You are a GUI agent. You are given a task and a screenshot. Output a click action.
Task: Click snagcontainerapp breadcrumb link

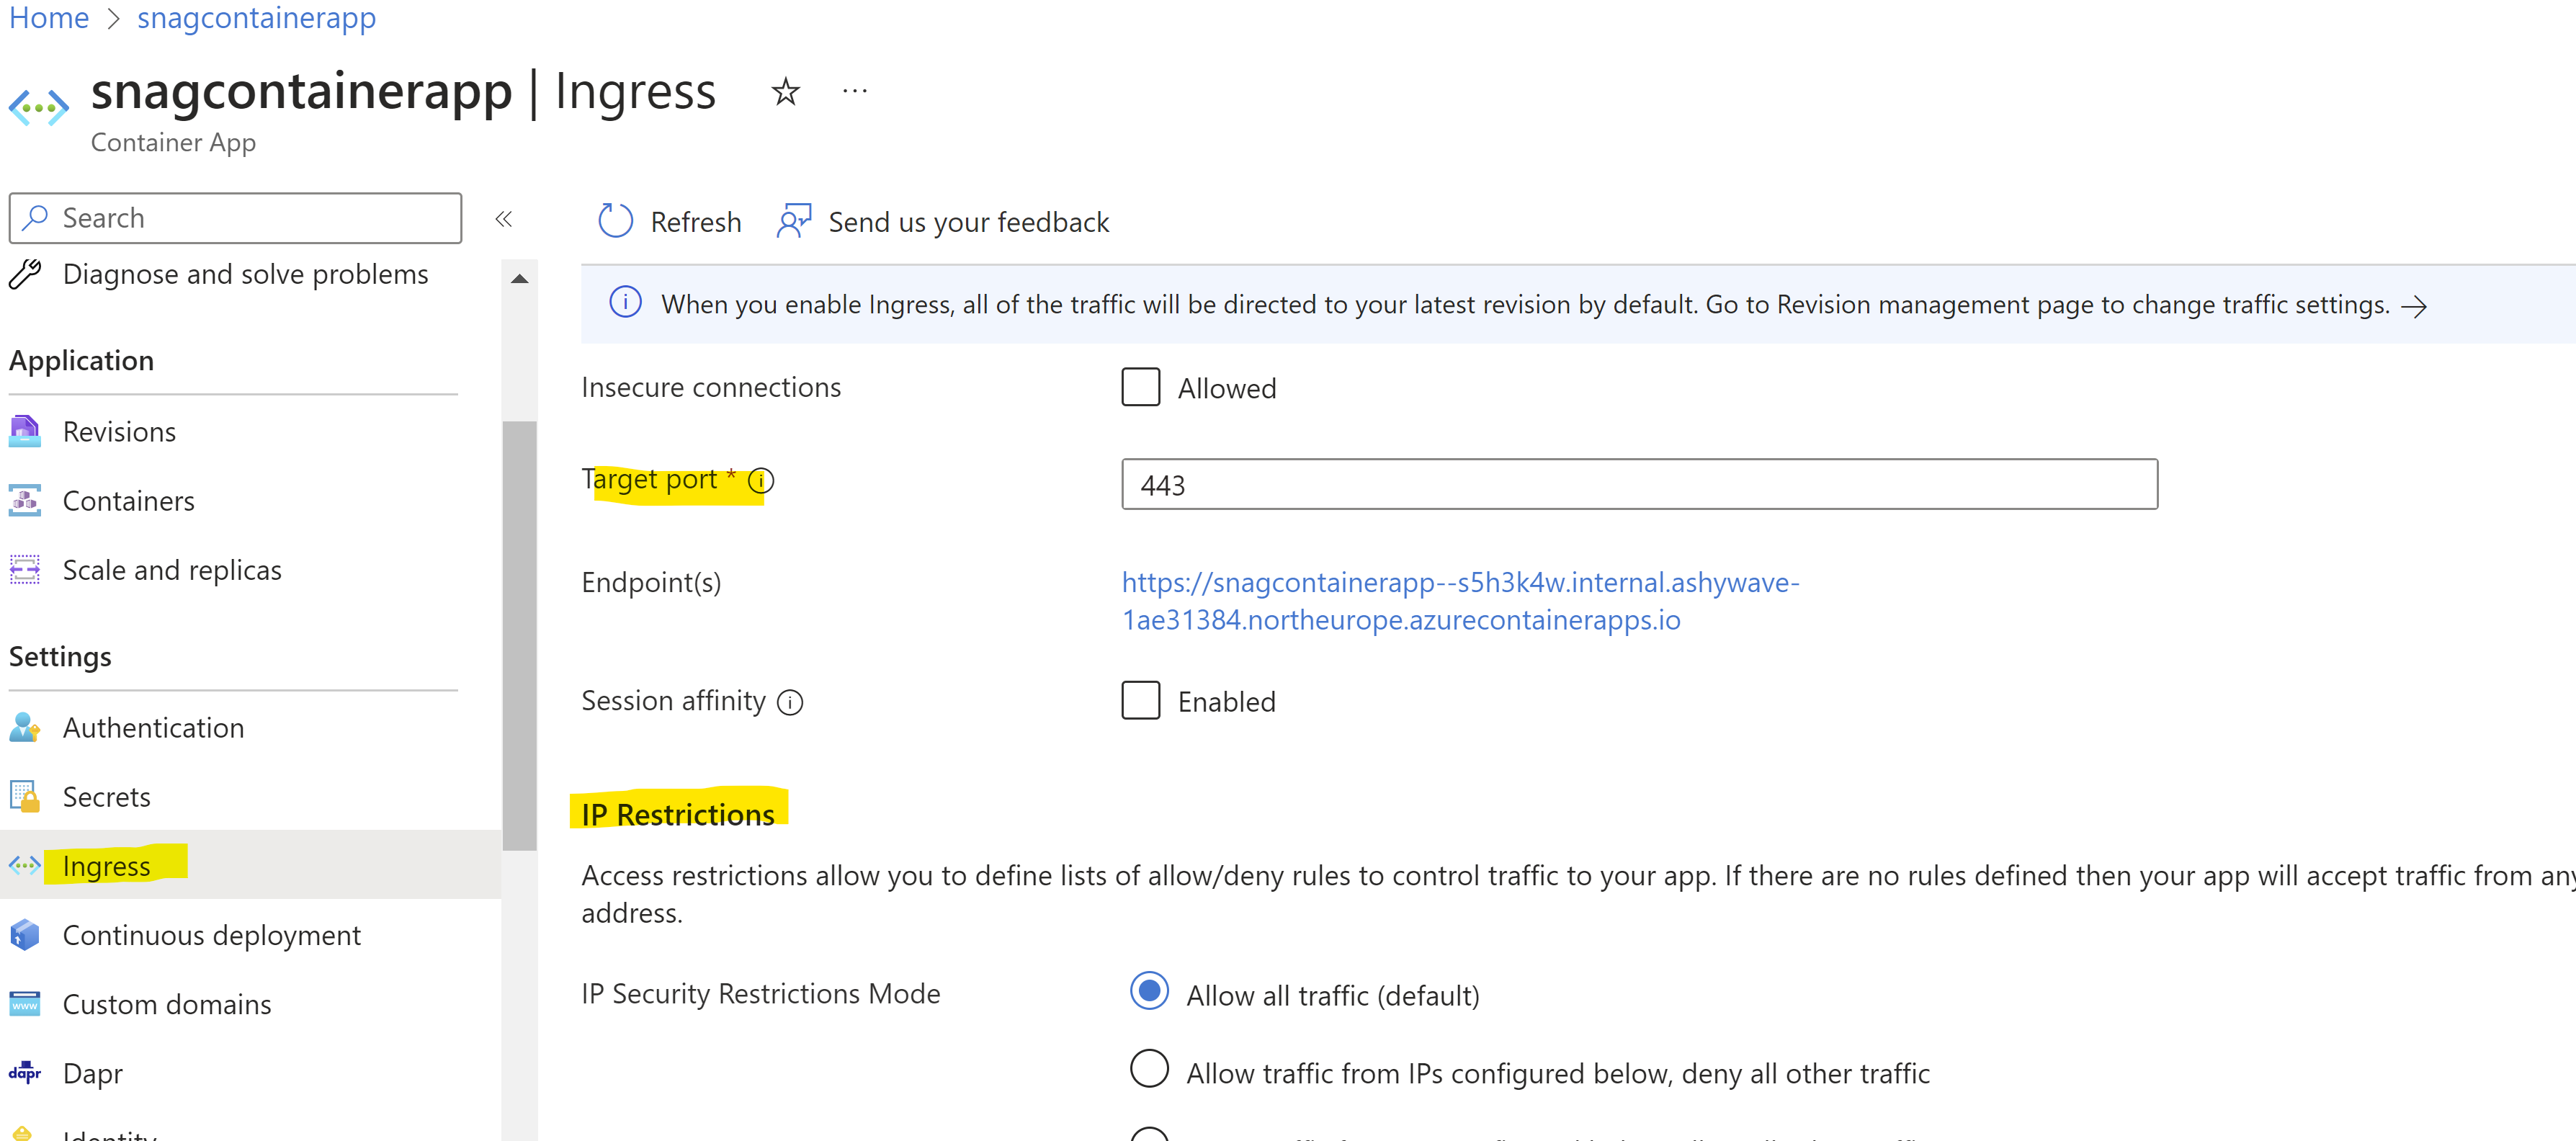(256, 17)
